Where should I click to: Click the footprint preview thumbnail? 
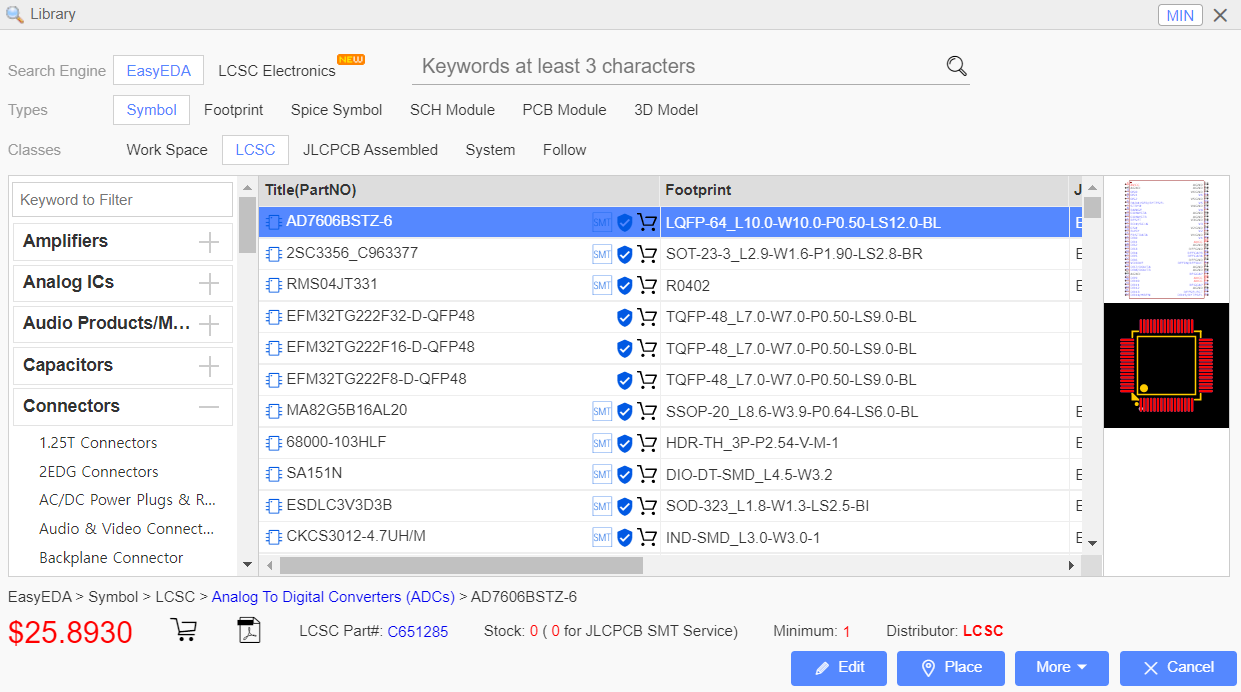pos(1166,366)
